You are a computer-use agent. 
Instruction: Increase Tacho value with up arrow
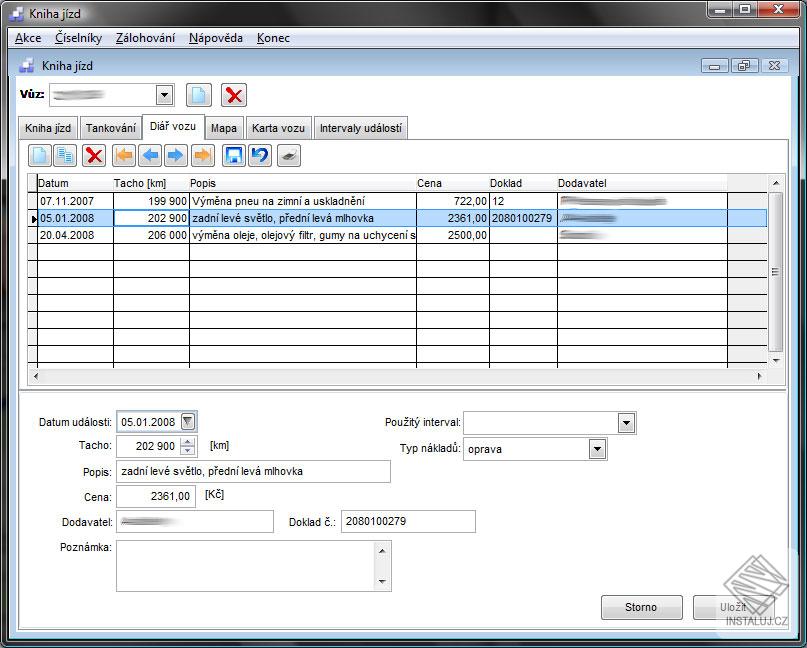(x=188, y=442)
